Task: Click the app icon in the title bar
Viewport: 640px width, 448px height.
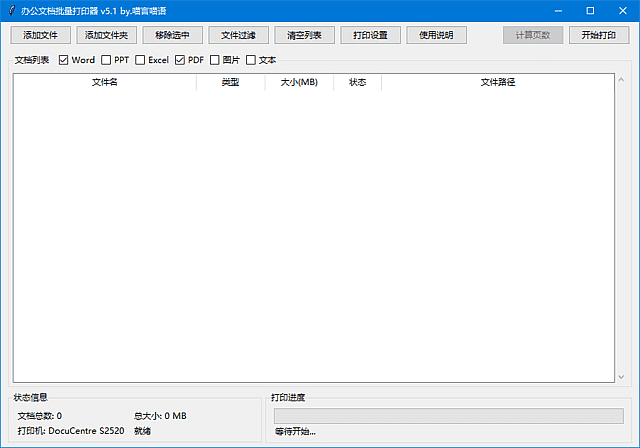Action: point(11,10)
